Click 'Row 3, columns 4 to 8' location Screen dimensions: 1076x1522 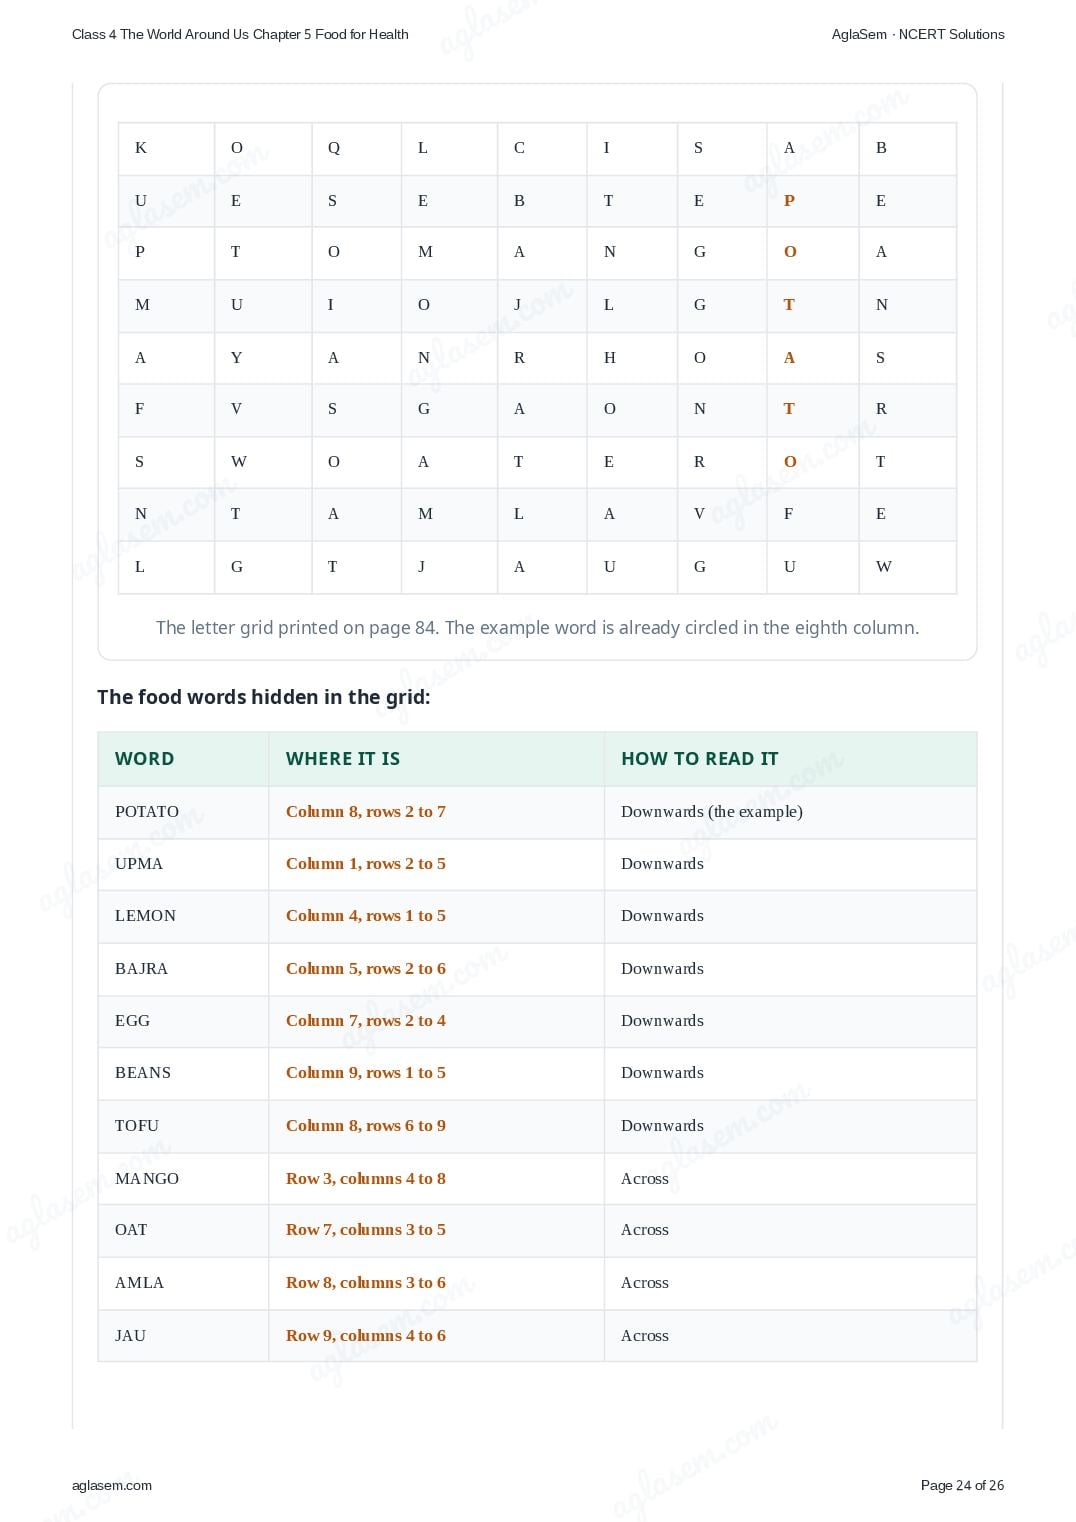click(366, 1179)
